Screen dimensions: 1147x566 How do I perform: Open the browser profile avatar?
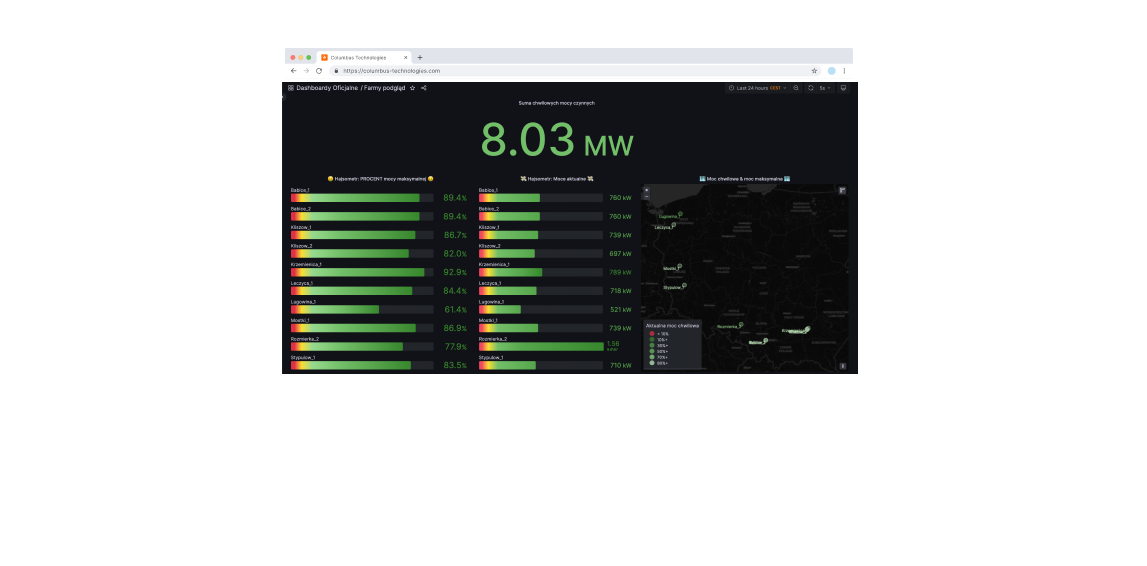(831, 71)
